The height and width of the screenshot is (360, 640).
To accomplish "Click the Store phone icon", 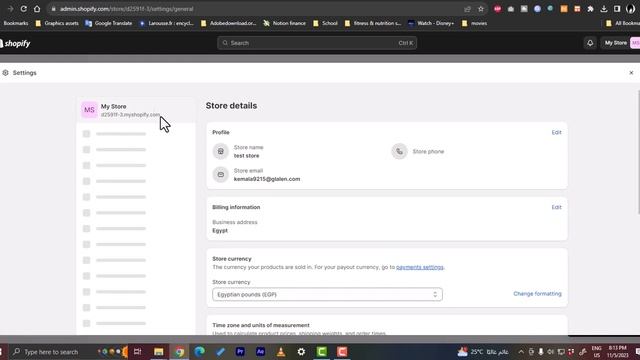I will tap(399, 151).
